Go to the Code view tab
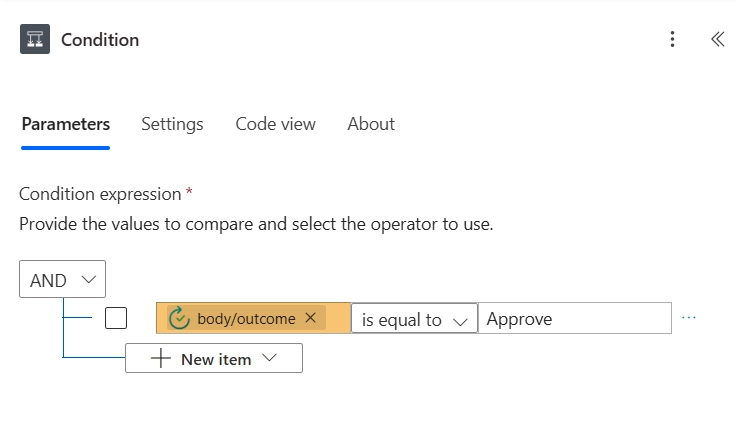This screenshot has width=736, height=439. pyautogui.click(x=275, y=124)
